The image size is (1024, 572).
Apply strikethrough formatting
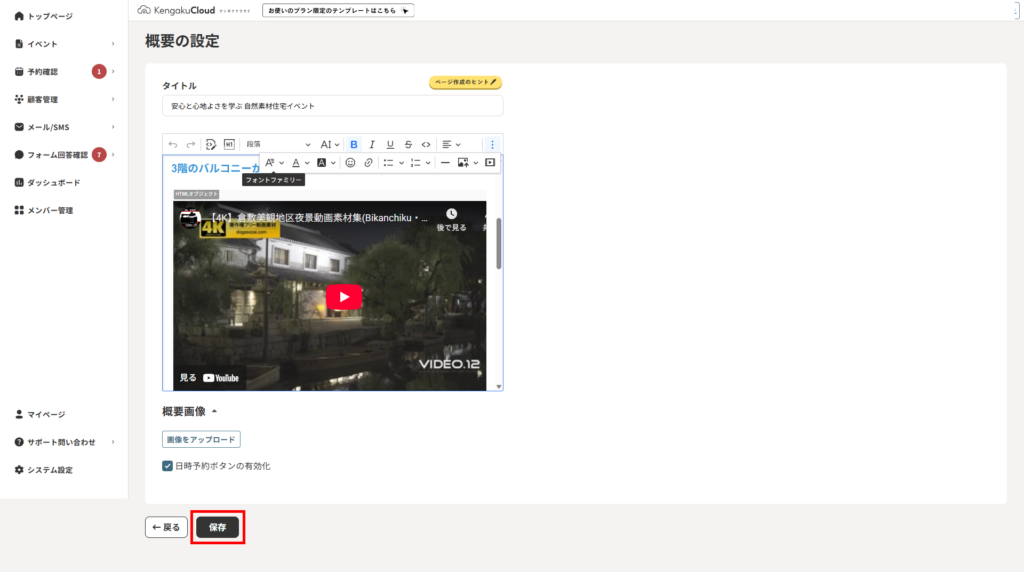(408, 145)
